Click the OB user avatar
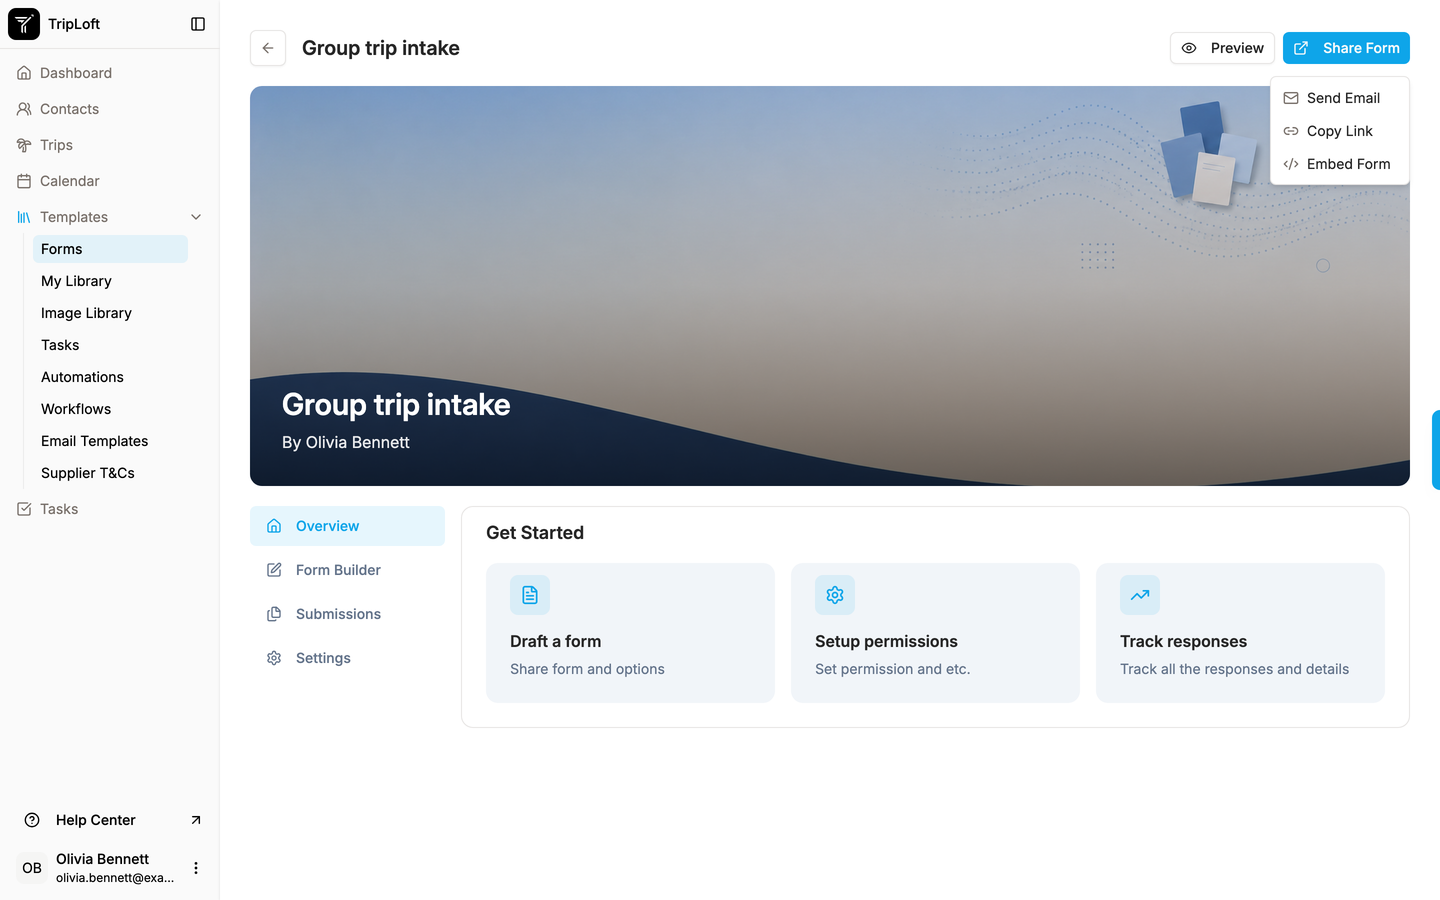Viewport: 1440px width, 900px height. [32, 868]
